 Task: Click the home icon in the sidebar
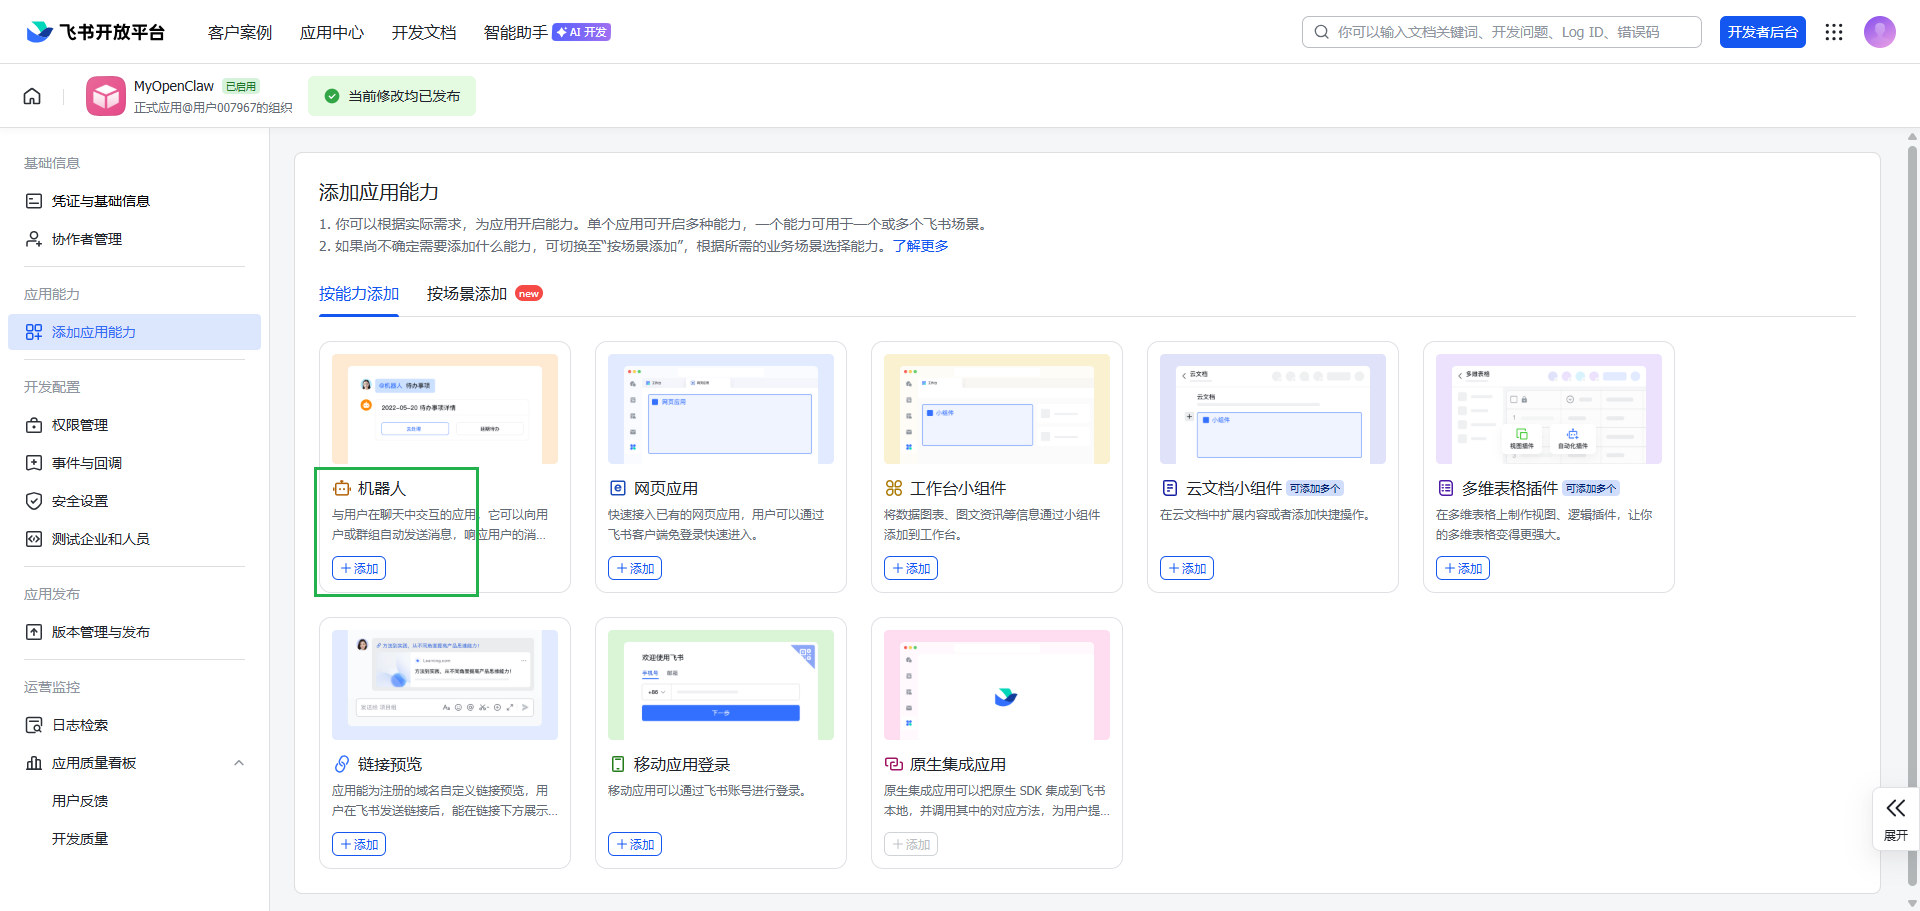(x=32, y=95)
